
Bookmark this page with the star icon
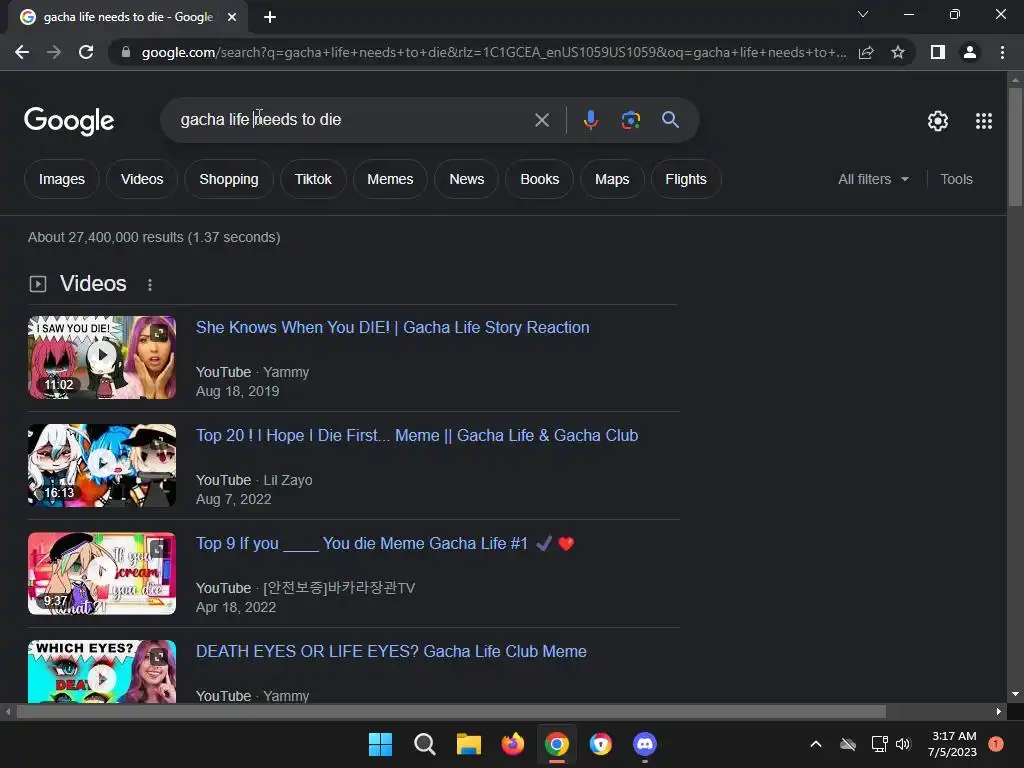898,52
